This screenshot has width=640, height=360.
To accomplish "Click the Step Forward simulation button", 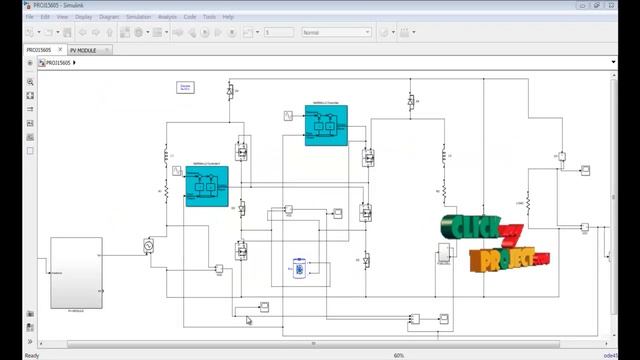I will pos(218,32).
